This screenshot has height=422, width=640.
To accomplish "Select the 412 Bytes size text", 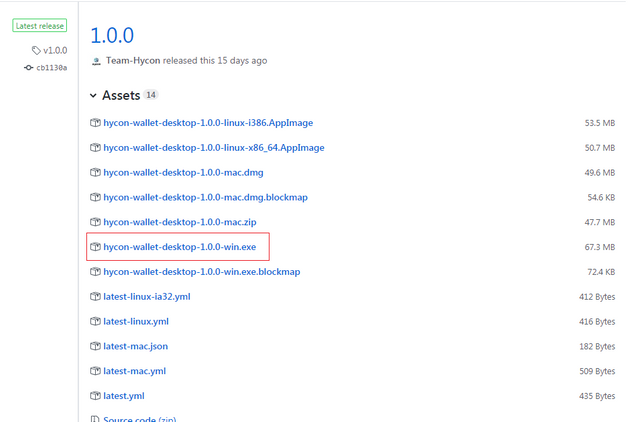I will click(x=597, y=297).
